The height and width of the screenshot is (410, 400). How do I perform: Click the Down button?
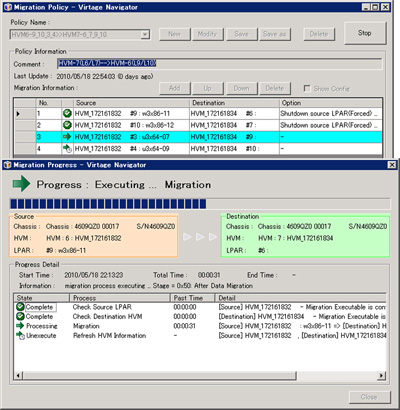[x=241, y=88]
